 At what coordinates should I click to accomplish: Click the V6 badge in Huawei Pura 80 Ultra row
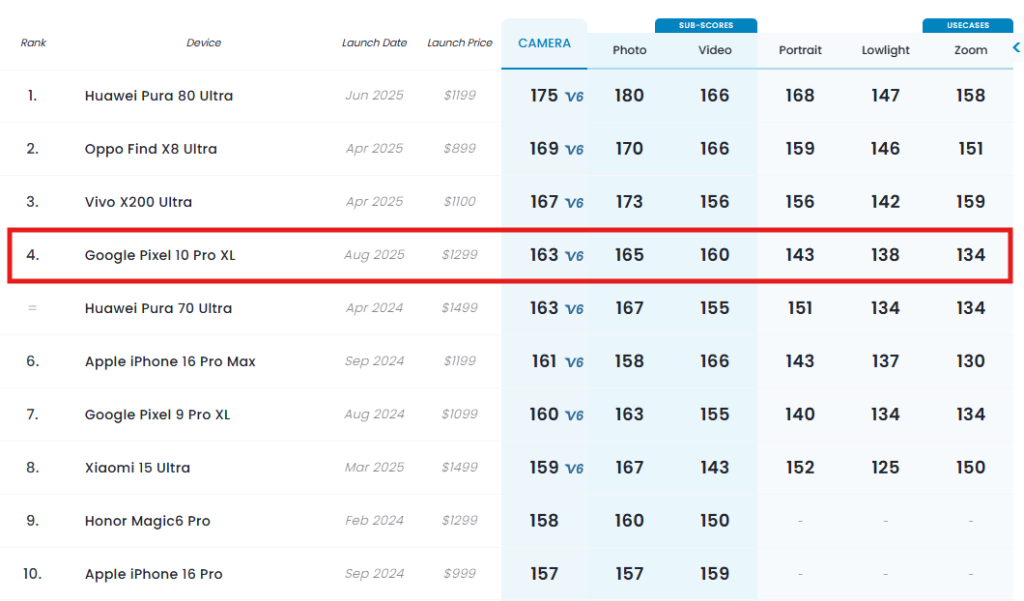point(575,97)
